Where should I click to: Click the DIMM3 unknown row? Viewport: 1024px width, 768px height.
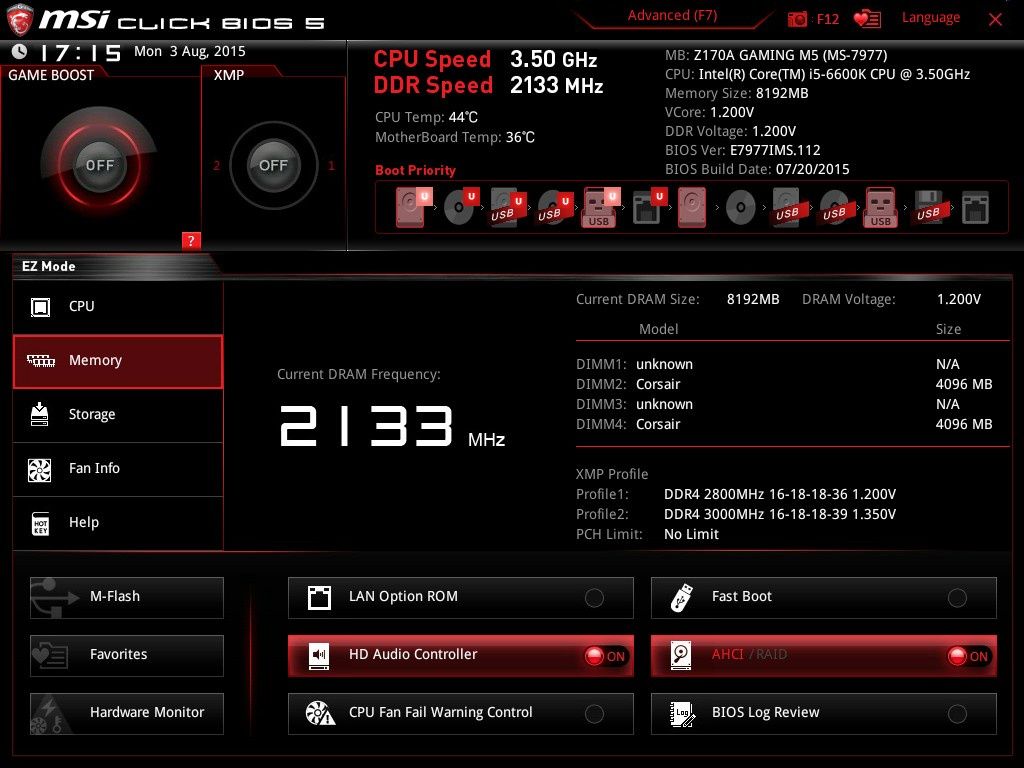[768, 404]
